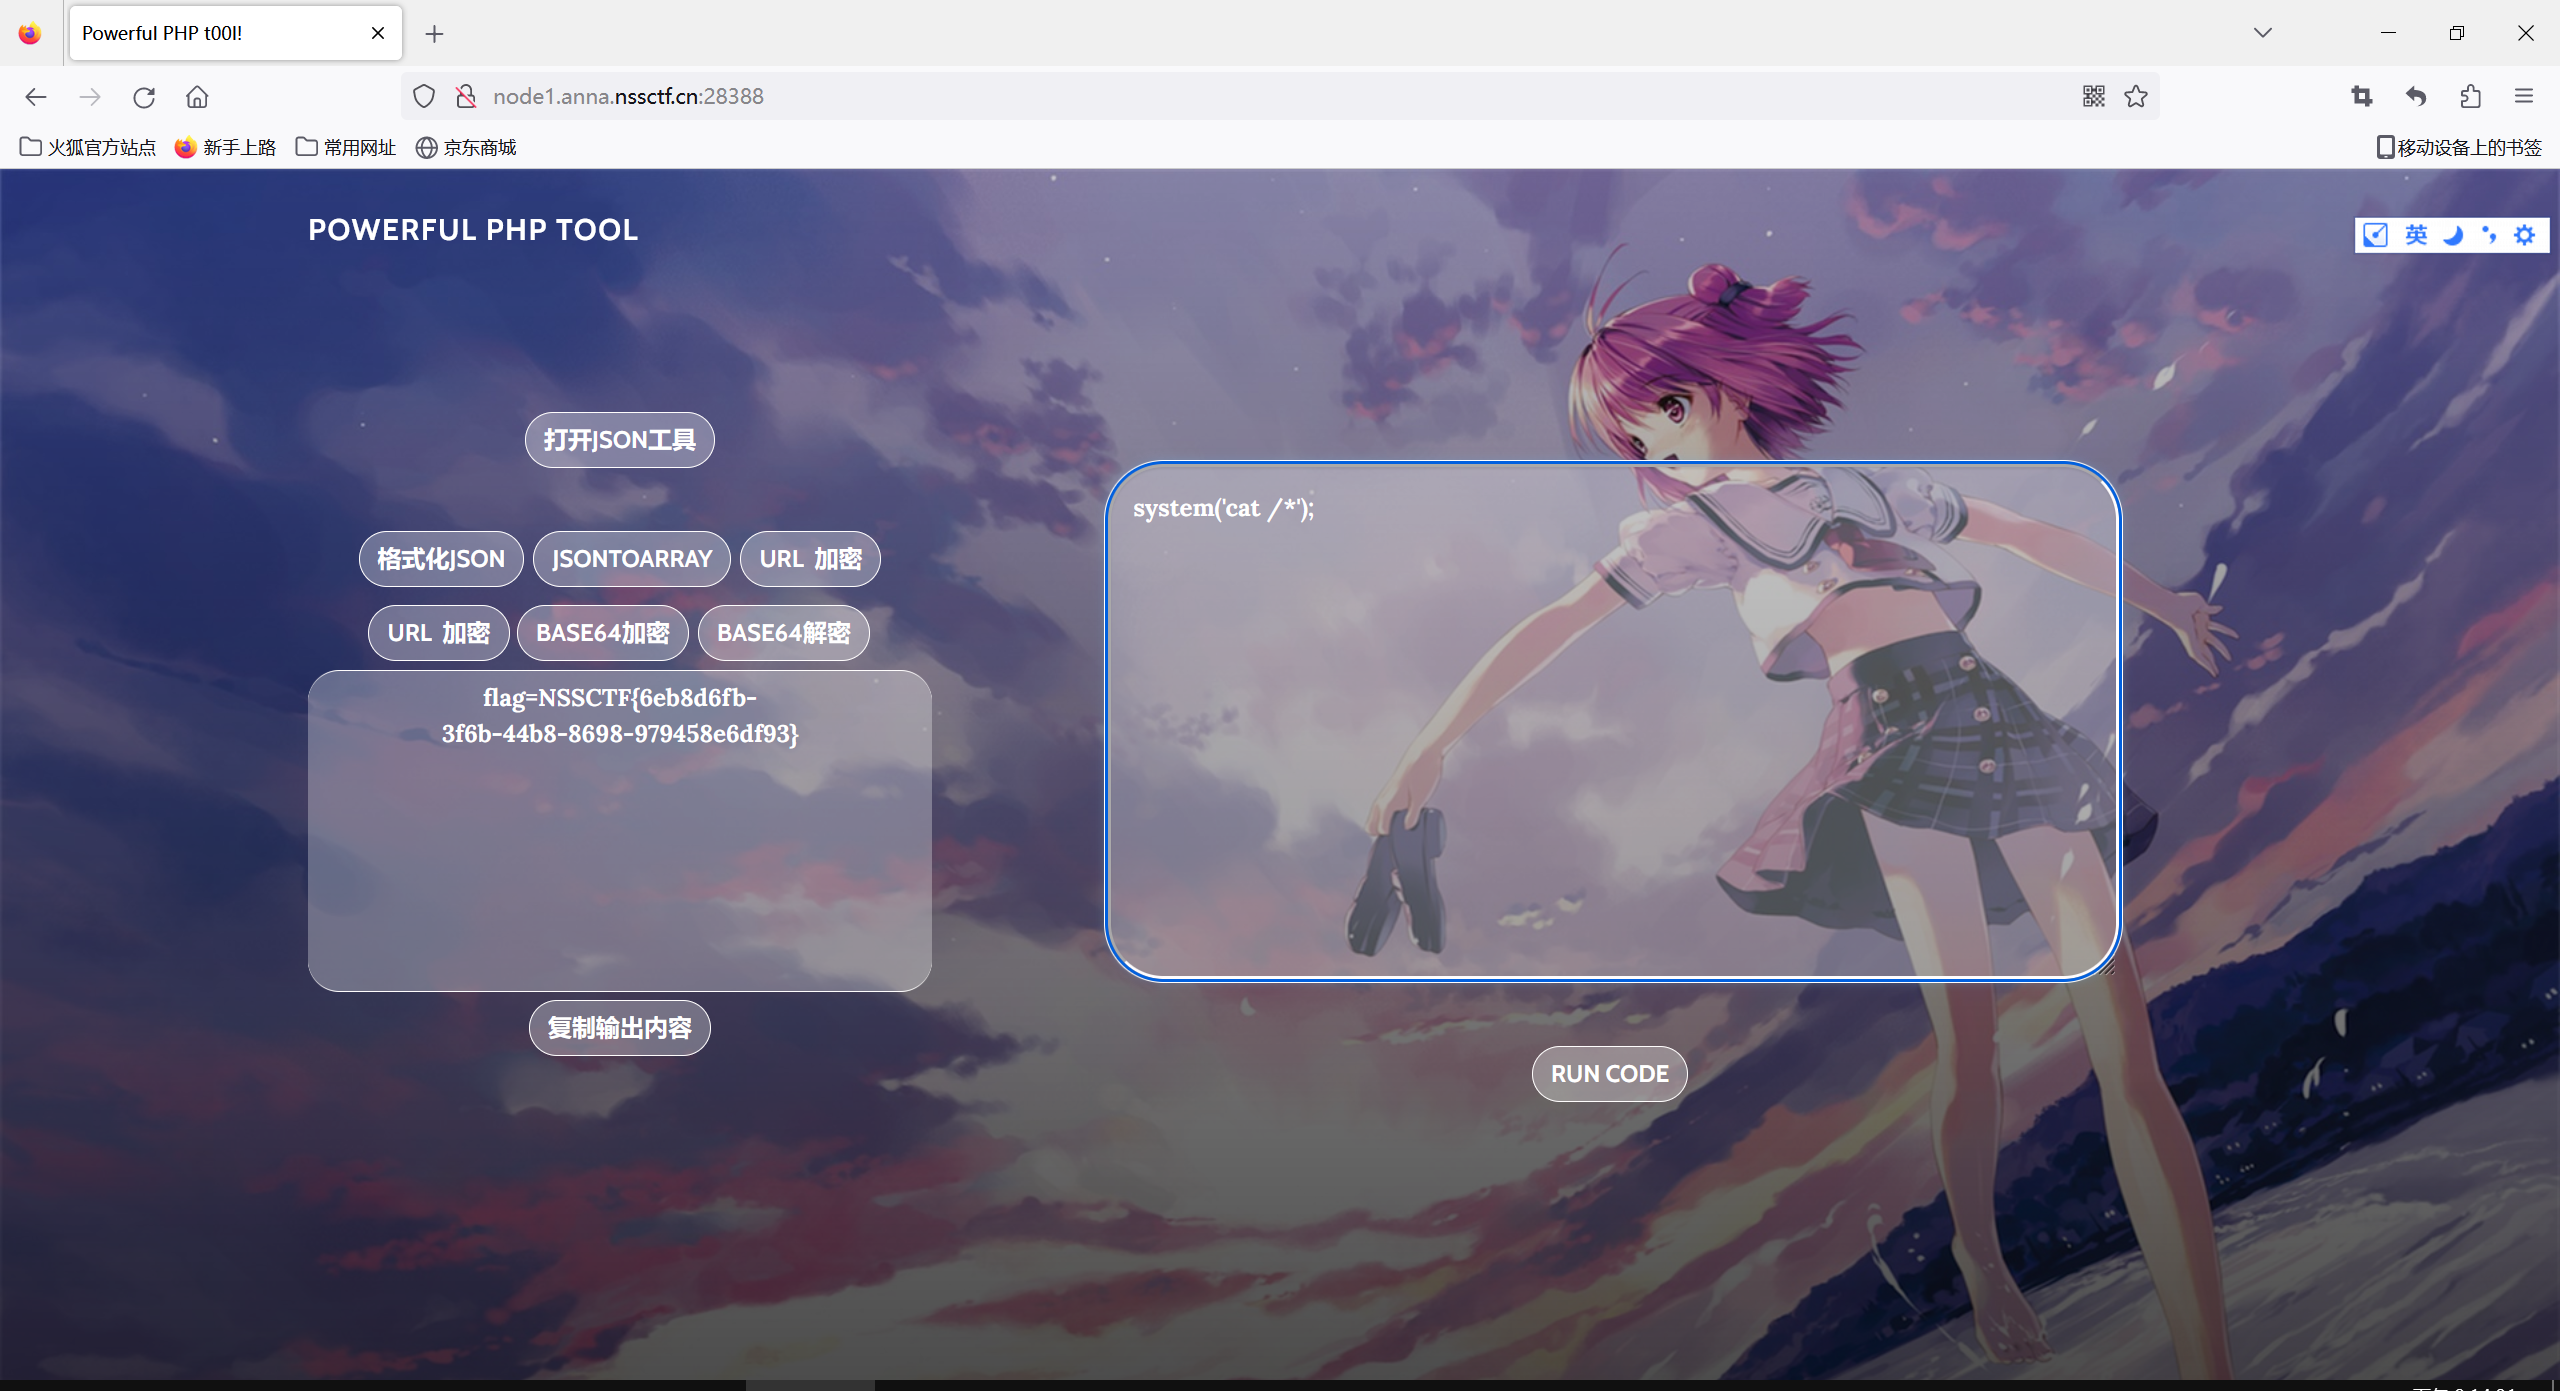Open the QR code icon in address bar
This screenshot has height=1391, width=2560.
click(x=2093, y=96)
